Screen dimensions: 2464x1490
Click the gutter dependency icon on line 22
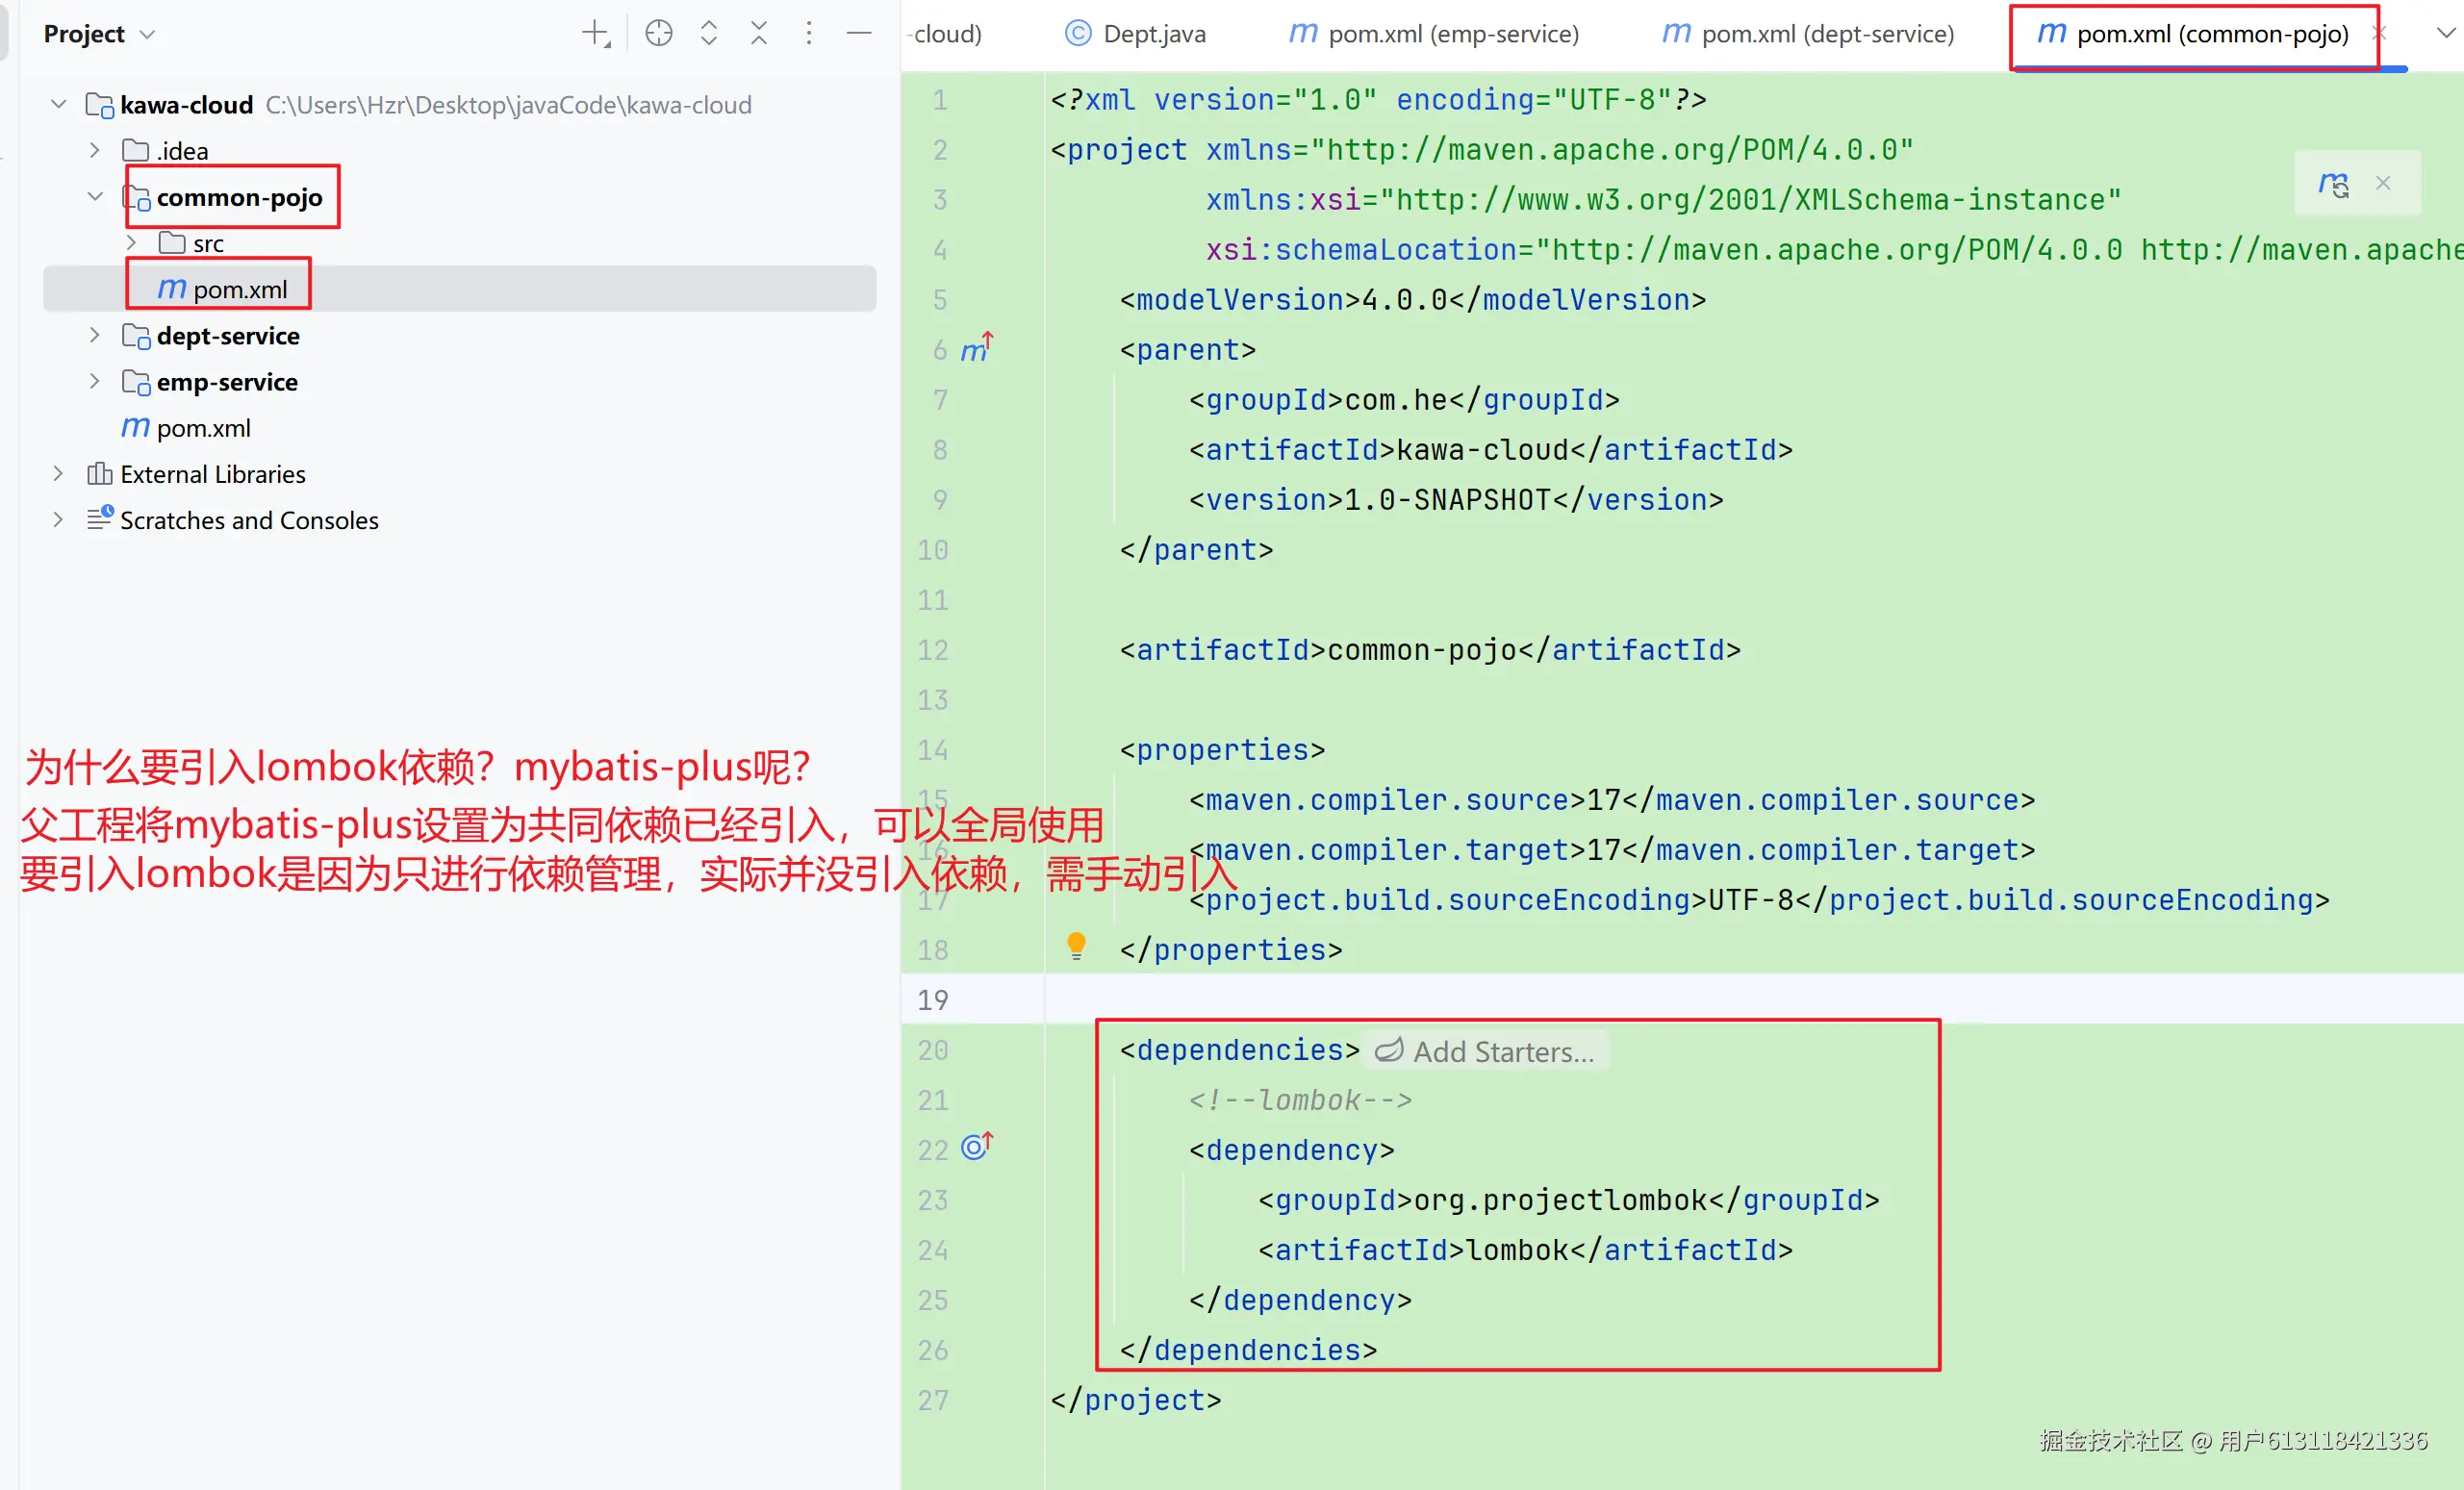pyautogui.click(x=976, y=1147)
